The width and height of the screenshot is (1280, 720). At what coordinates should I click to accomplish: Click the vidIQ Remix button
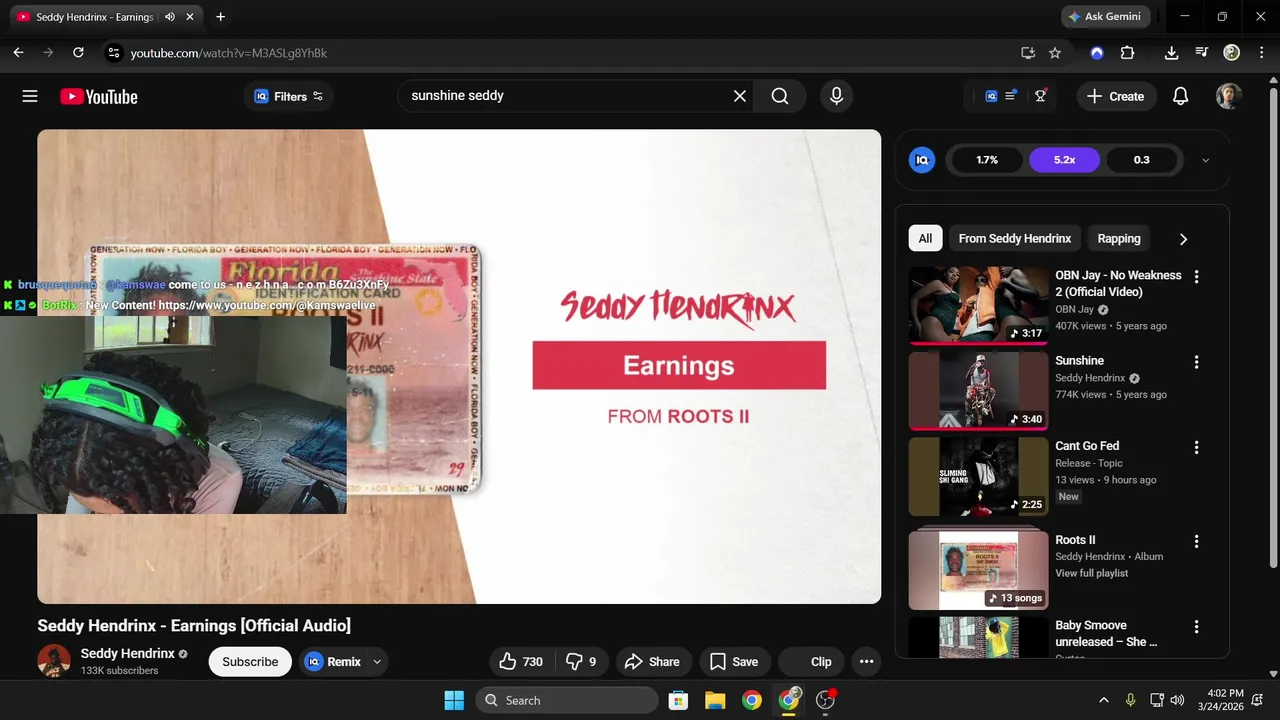tap(333, 661)
